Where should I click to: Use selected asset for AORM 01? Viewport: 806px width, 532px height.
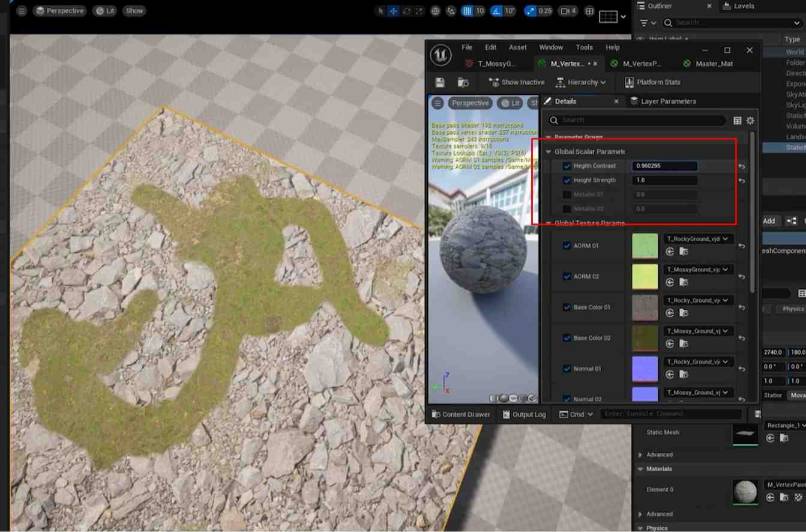click(x=670, y=252)
